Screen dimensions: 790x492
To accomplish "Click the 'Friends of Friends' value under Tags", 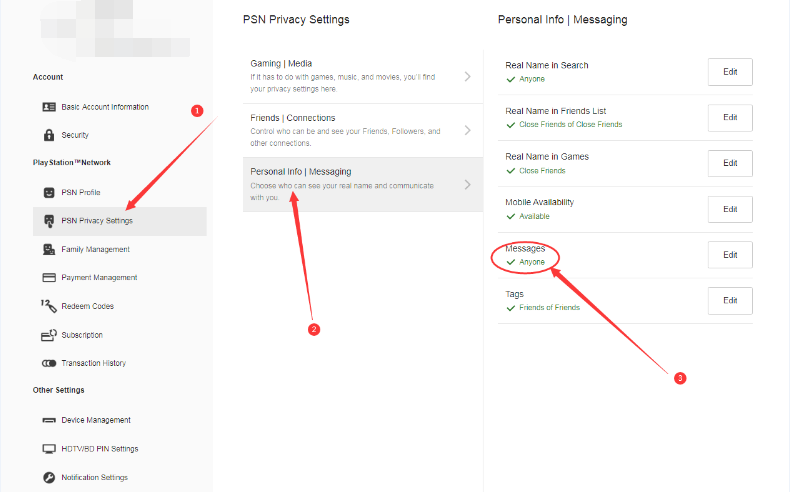I will click(549, 308).
